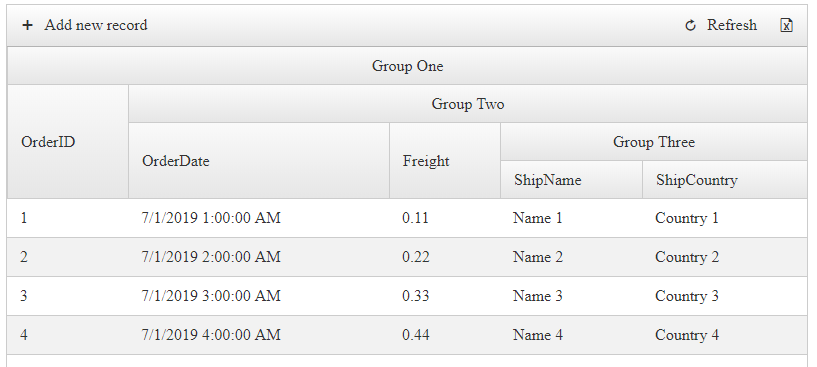The image size is (817, 367).
Task: Sort by the Freight column header
Action: point(445,161)
